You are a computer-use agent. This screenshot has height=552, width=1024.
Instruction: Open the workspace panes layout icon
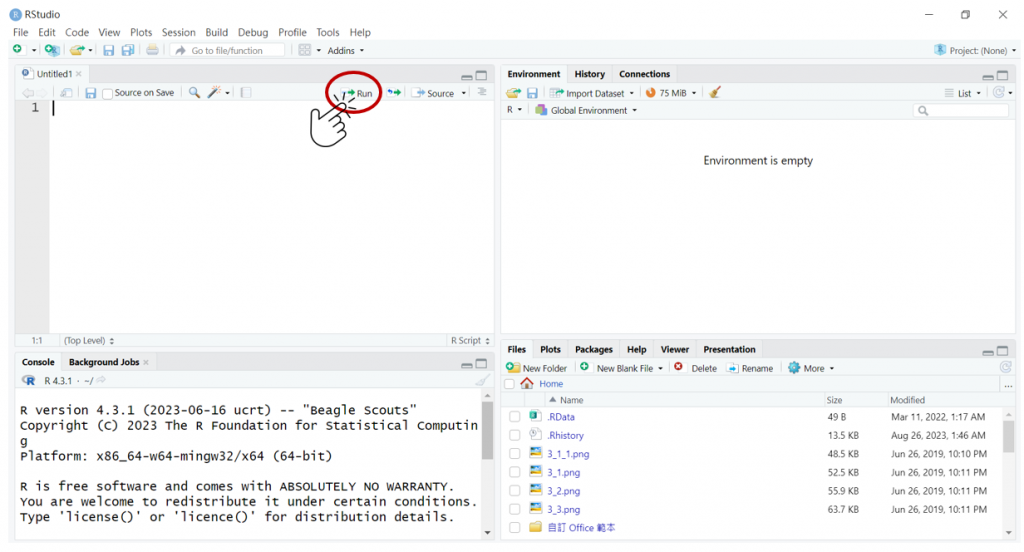pyautogui.click(x=304, y=50)
